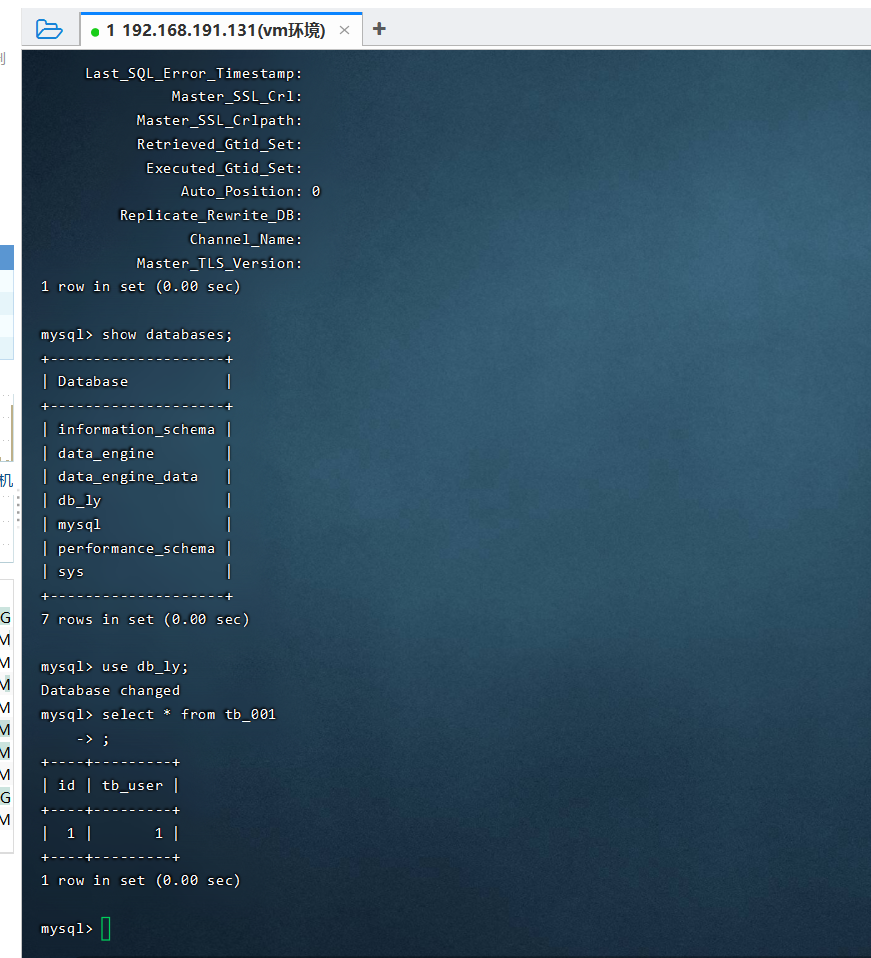Click the information_schema database entry
The image size is (871, 958).
coord(136,429)
